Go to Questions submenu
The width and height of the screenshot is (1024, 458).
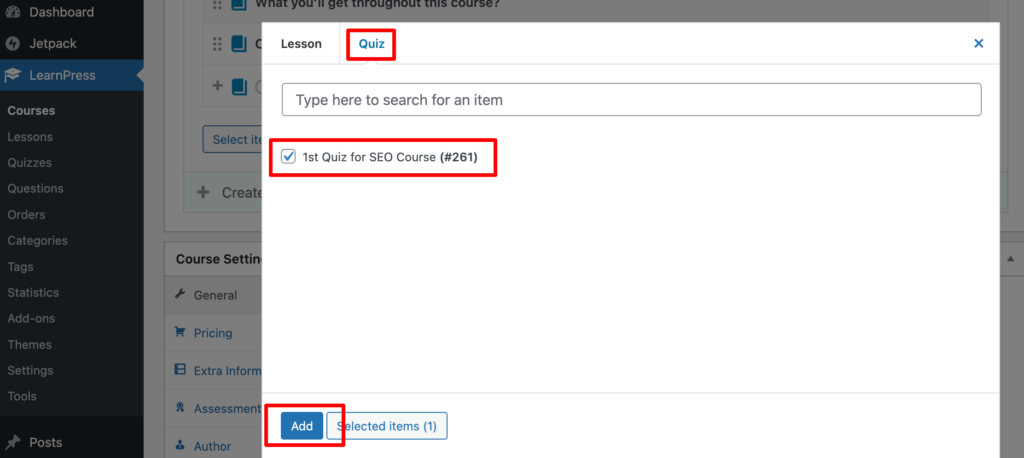(x=35, y=189)
